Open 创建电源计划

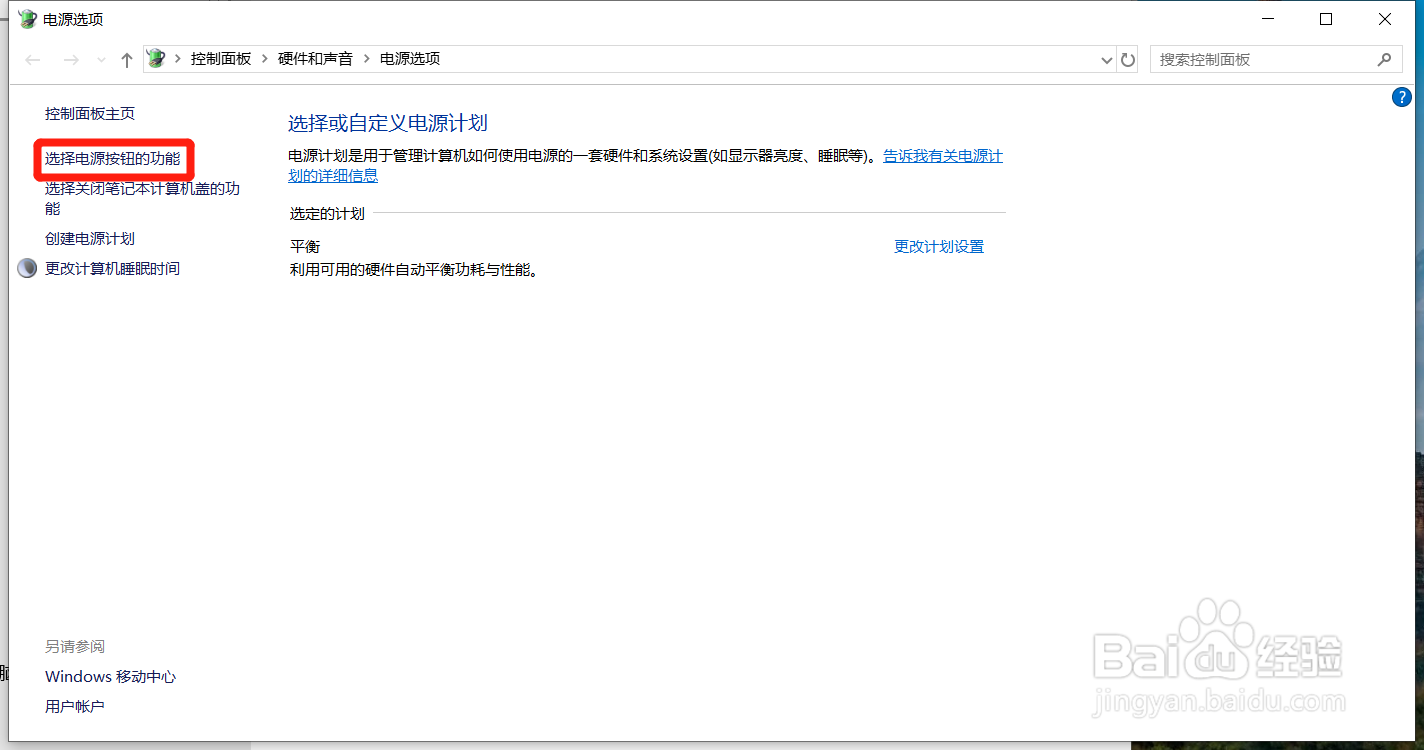[x=90, y=238]
